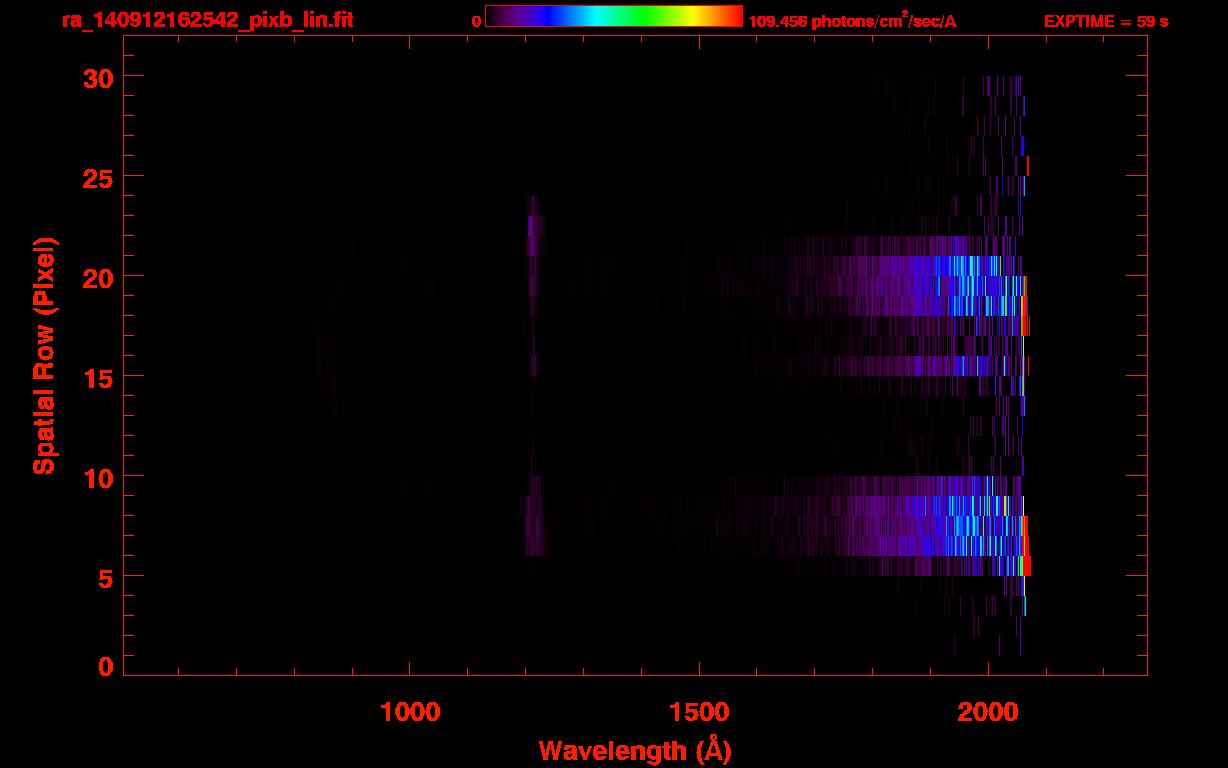1228x768 pixels.
Task: Click the 109.456 photons/cm²/sec/A label
Action: pyautogui.click(x=852, y=20)
